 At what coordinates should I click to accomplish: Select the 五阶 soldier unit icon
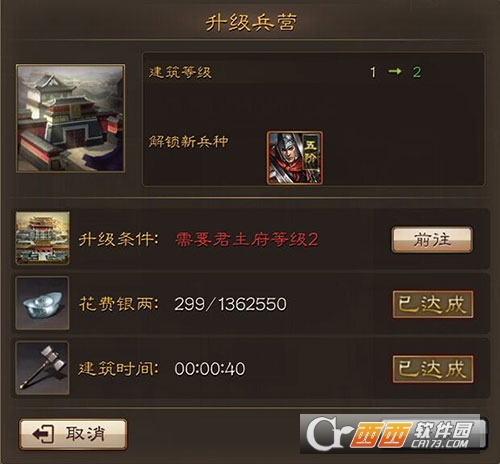coord(295,158)
